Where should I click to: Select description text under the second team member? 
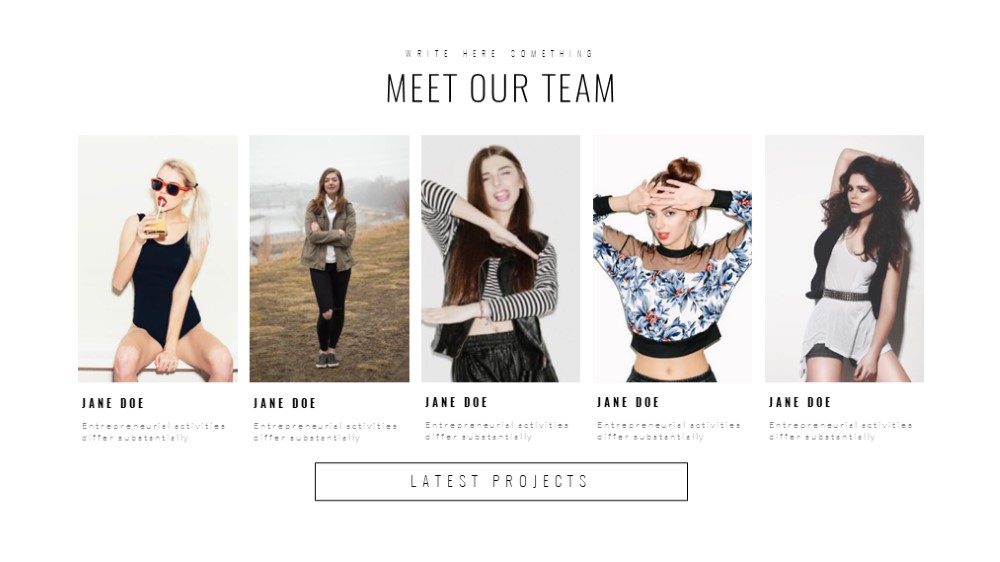pos(325,432)
